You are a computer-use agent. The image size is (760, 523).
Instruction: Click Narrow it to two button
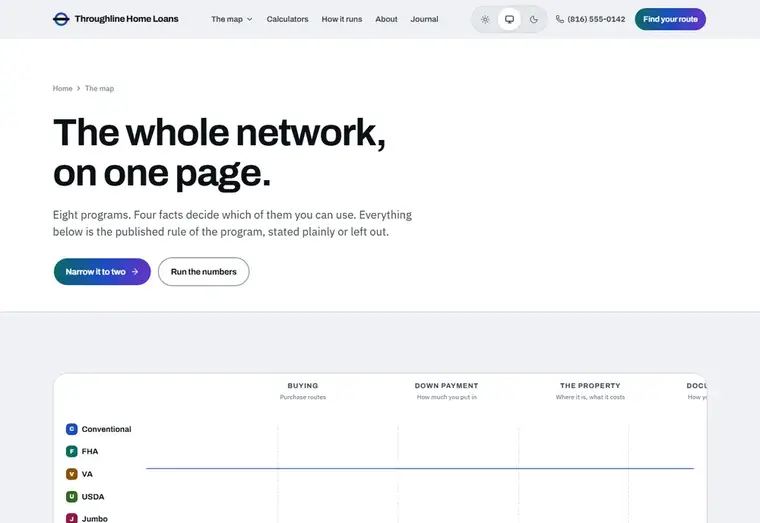[x=102, y=271]
